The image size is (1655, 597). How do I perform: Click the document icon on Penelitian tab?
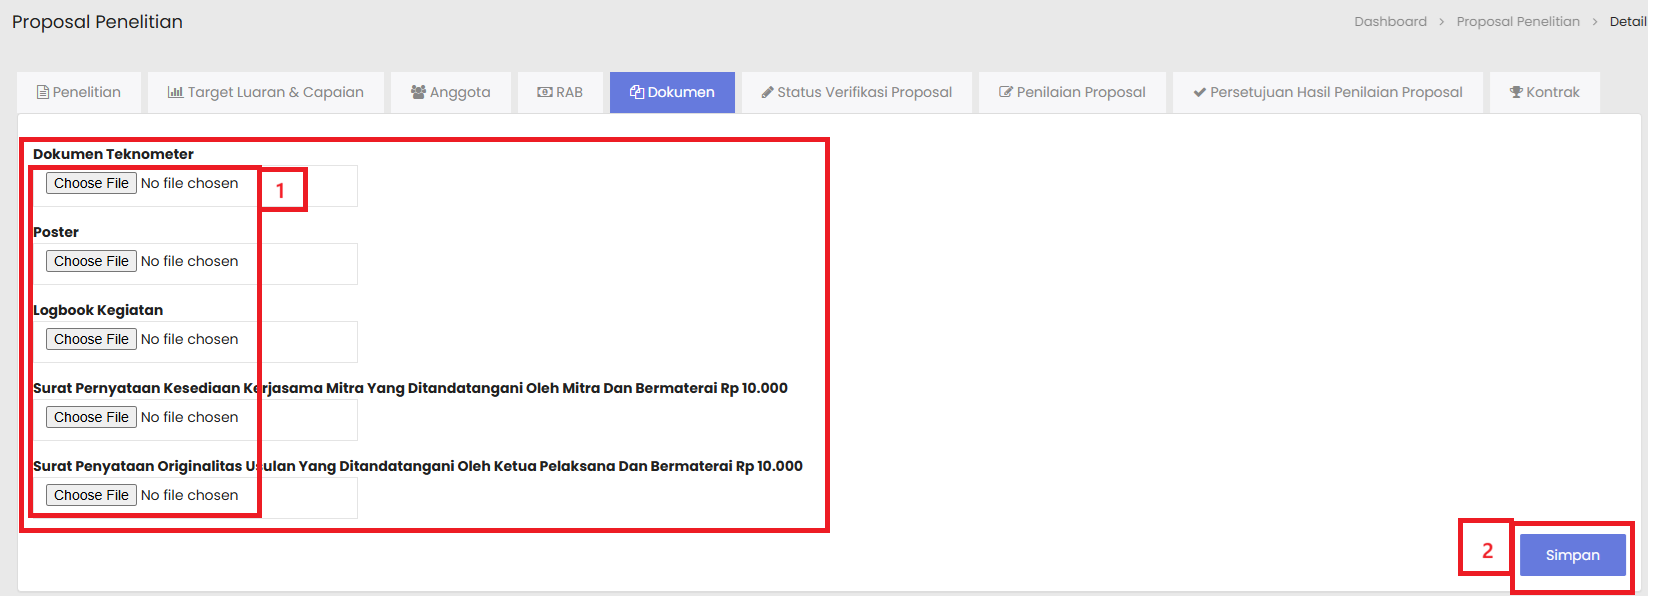click(x=43, y=93)
